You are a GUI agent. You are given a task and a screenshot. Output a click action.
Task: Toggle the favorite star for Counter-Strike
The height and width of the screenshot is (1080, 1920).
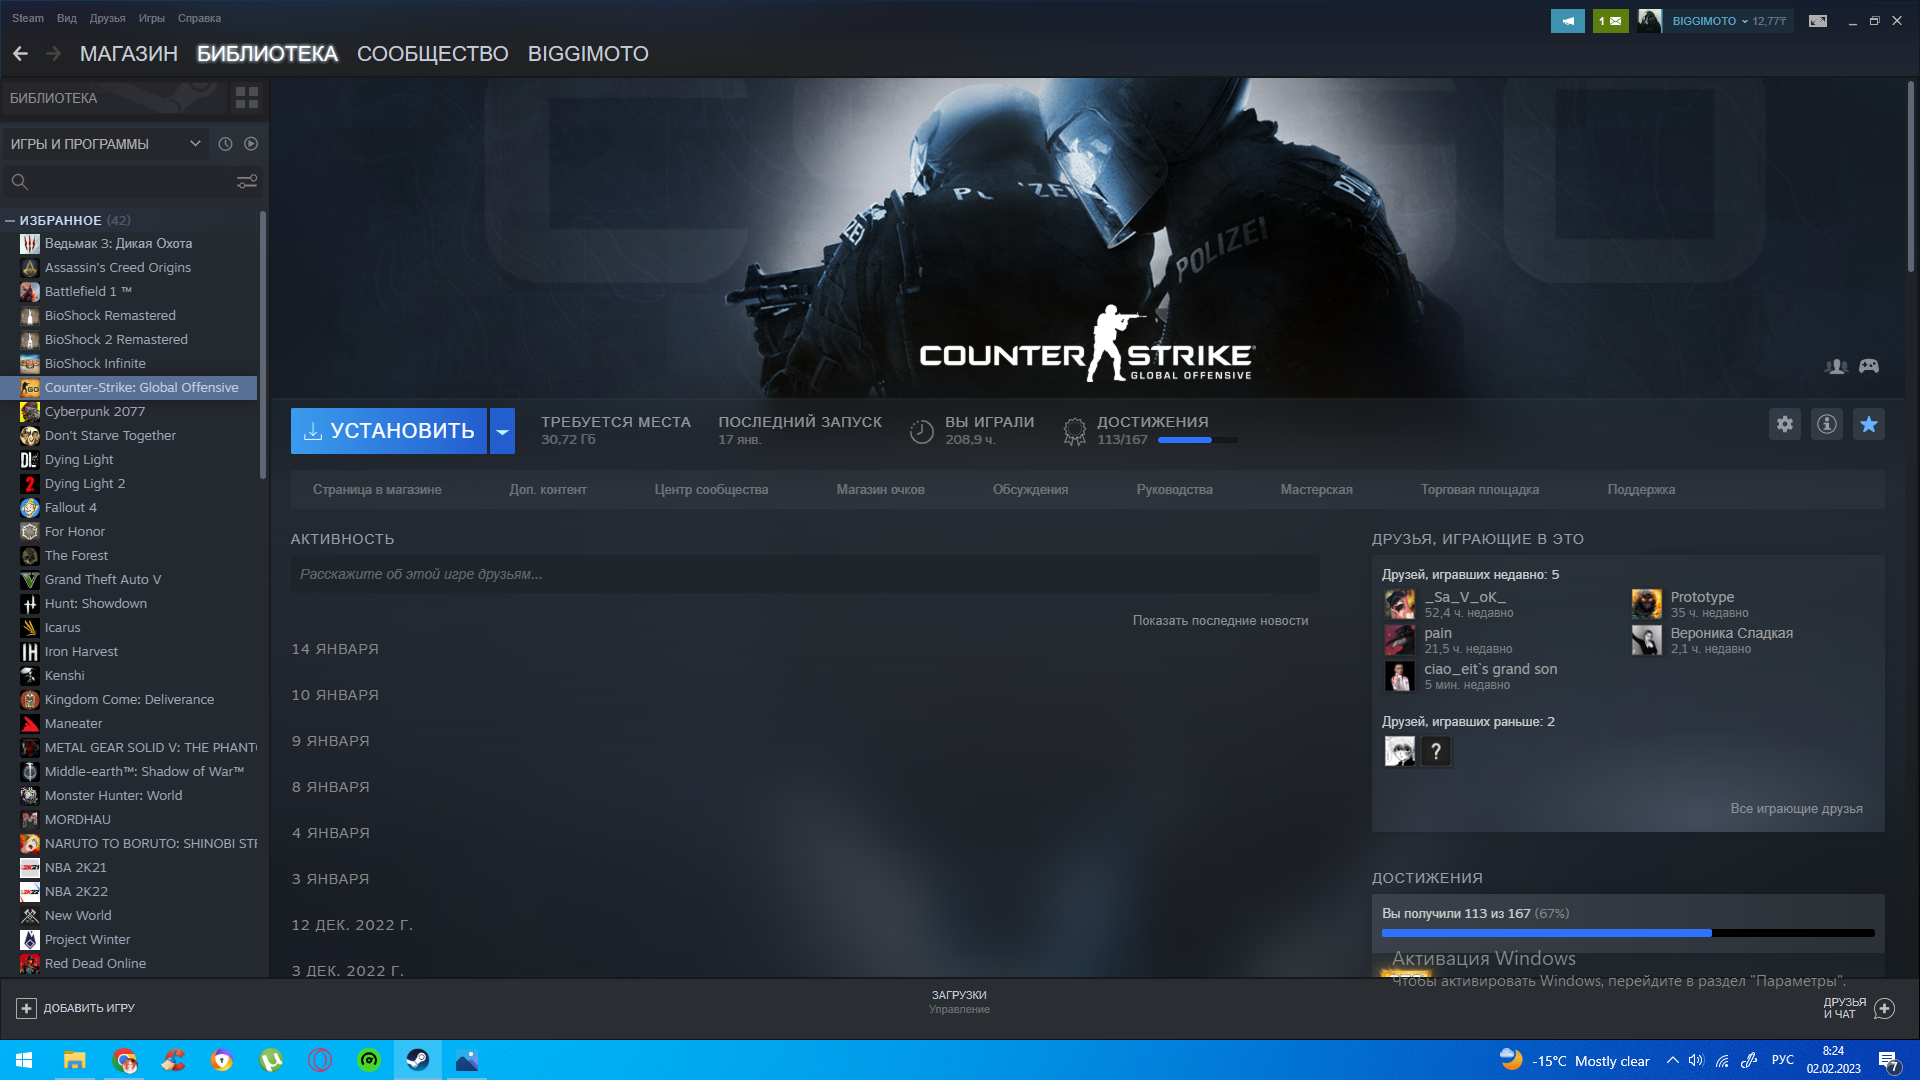pos(1868,424)
